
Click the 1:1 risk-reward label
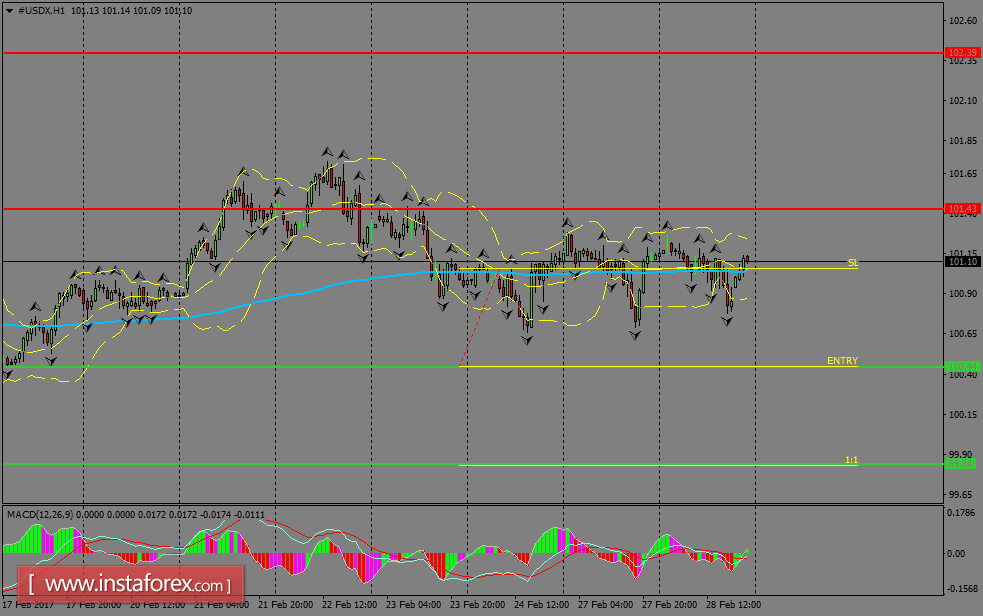pyautogui.click(x=849, y=459)
